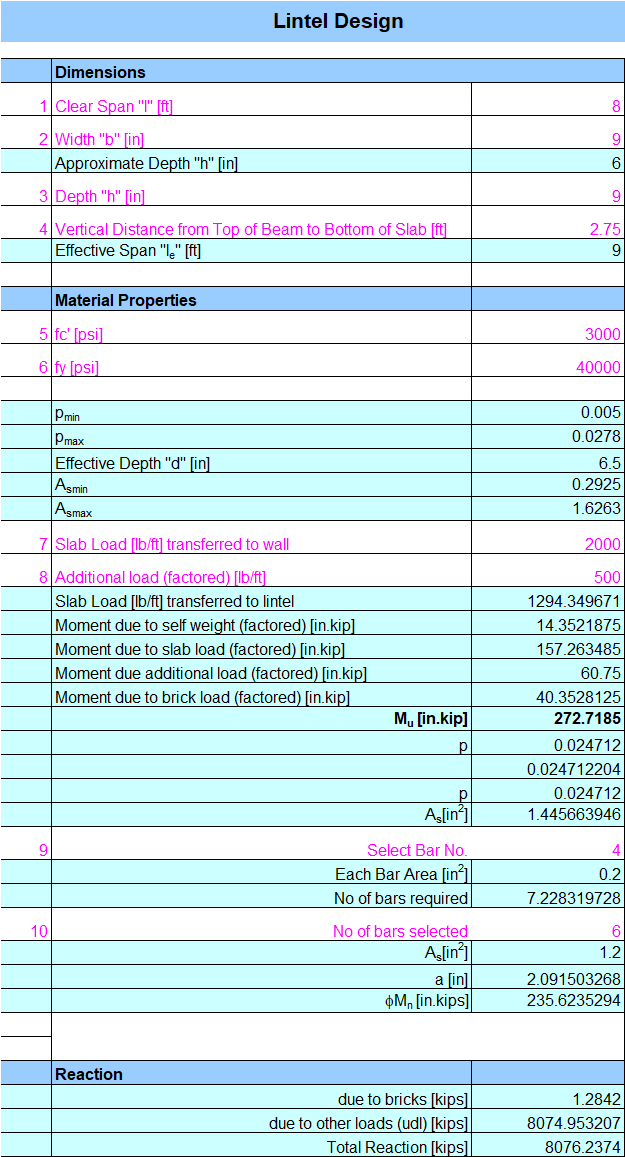This screenshot has height=1157, width=625.
Task: Click the Vertical Distance value 2.75
Action: pyautogui.click(x=548, y=222)
